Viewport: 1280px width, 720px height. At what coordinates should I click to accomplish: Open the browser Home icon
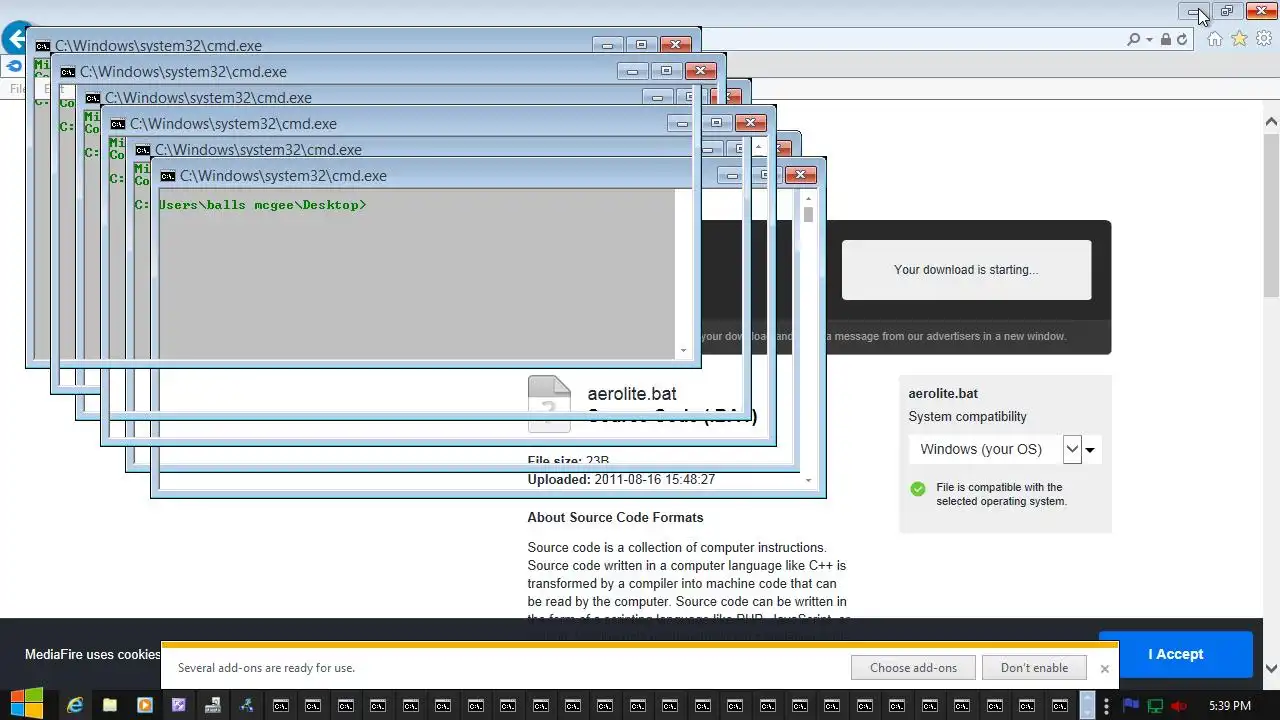click(x=1215, y=39)
